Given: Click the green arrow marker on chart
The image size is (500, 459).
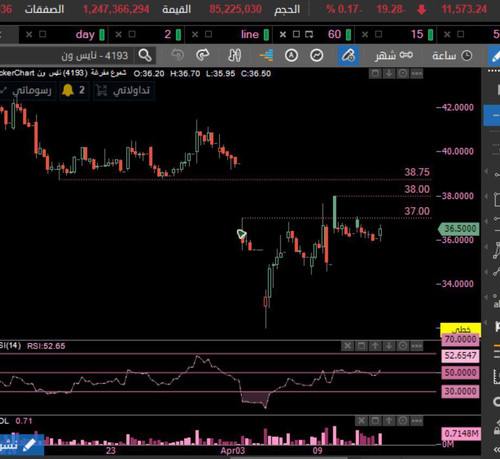Looking at the screenshot, I should coord(241,234).
